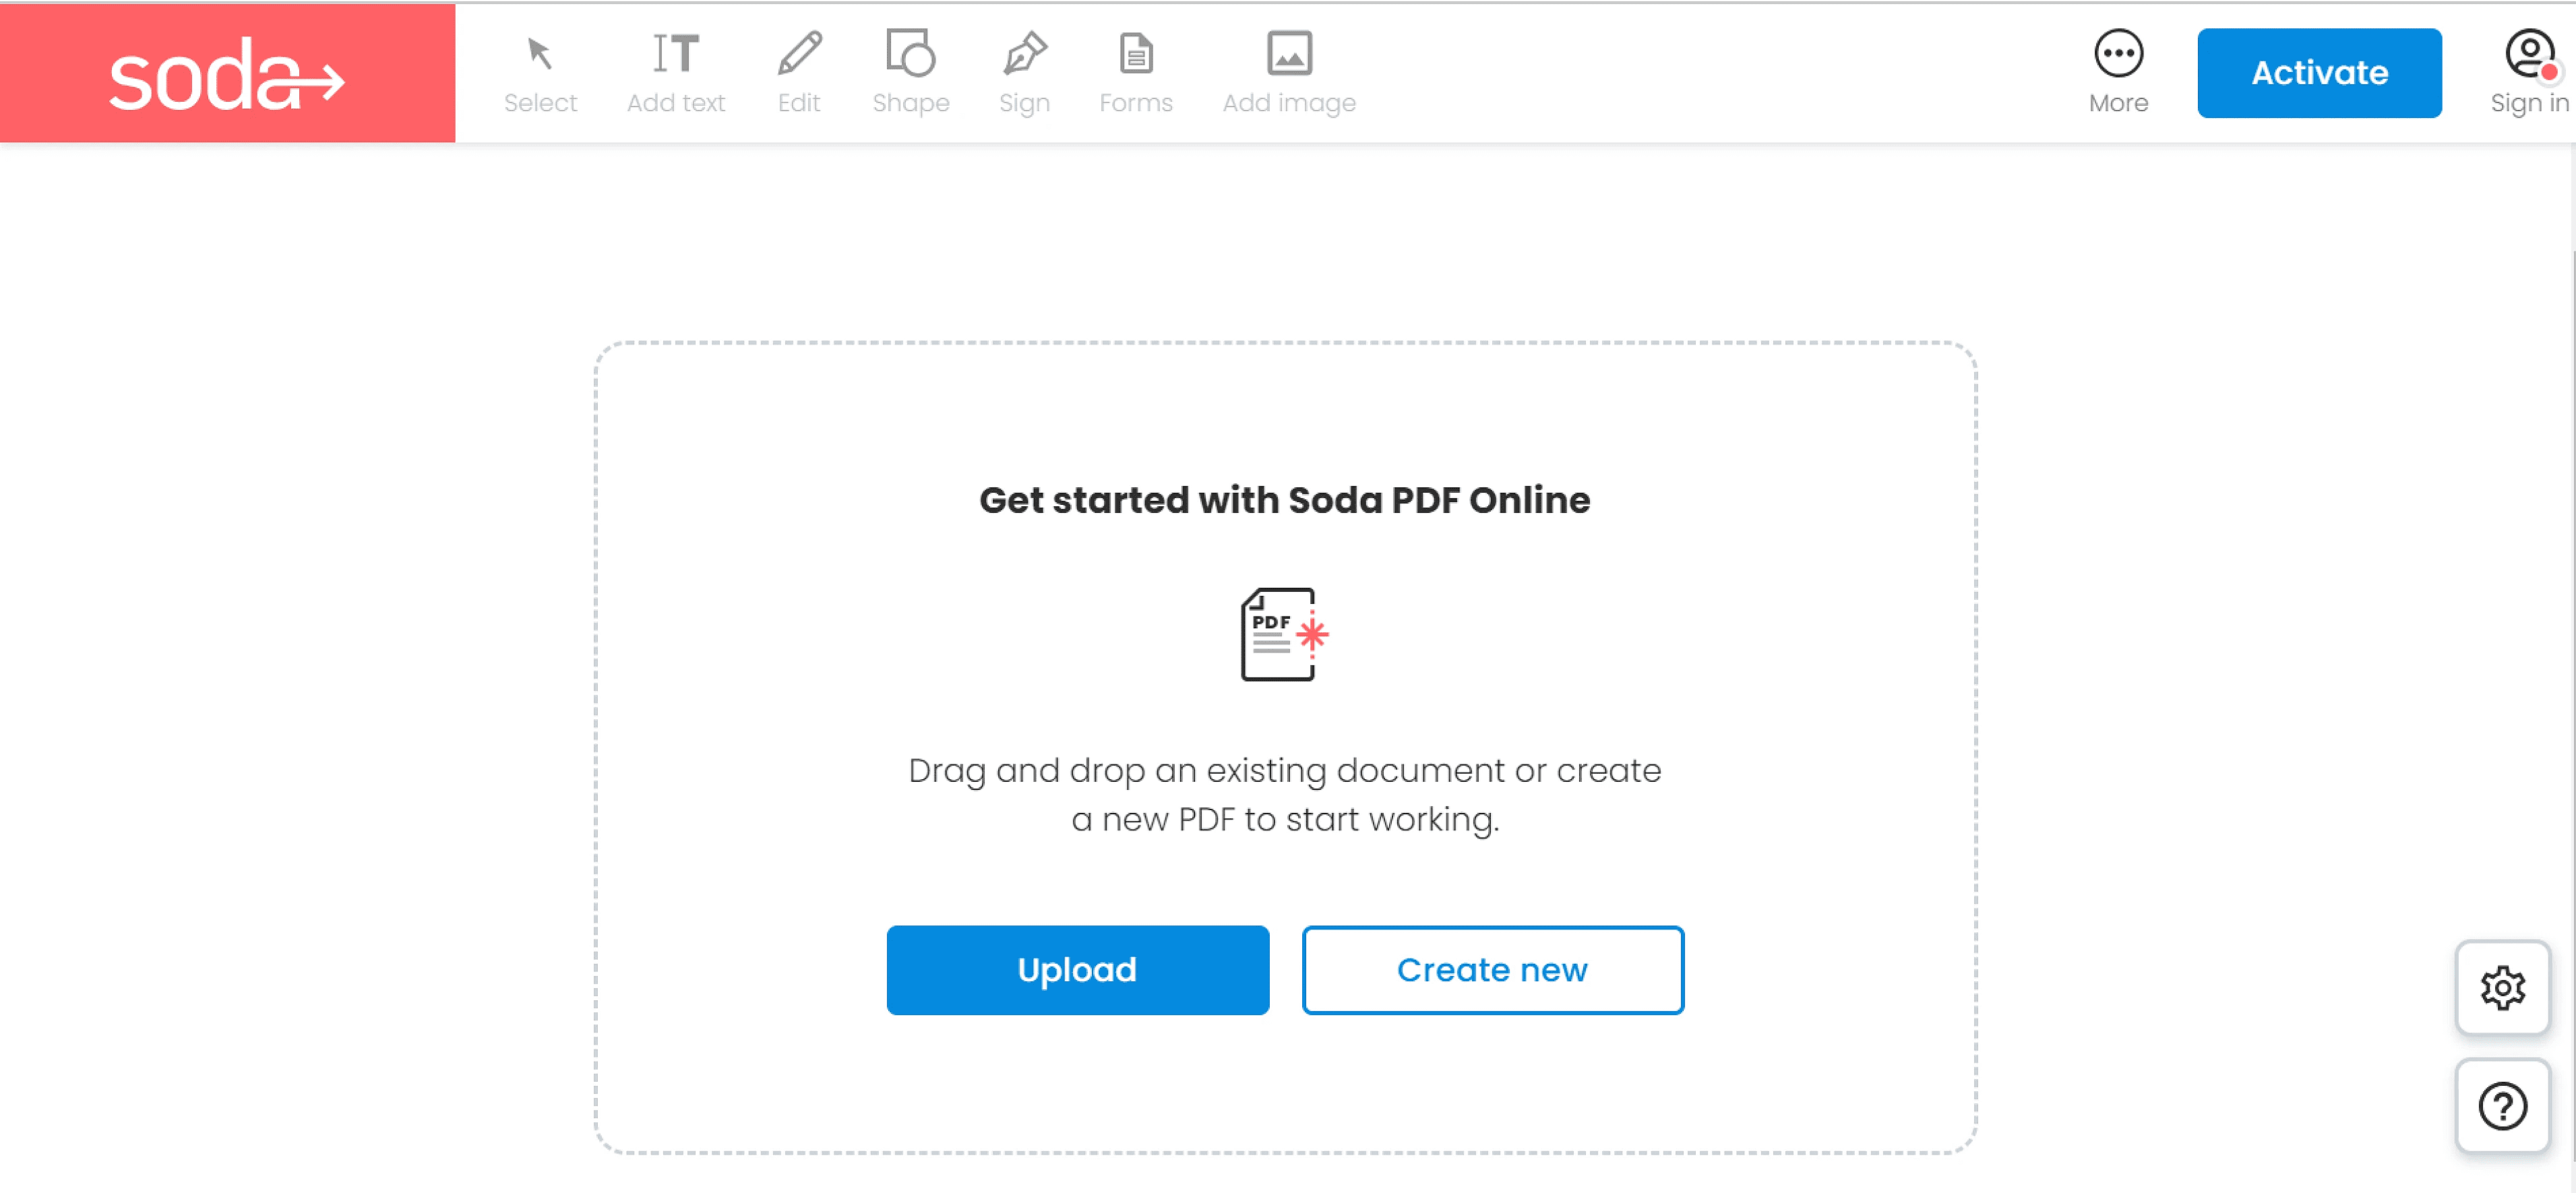Activate the Add text tool
Viewport: 2576px width, 1193px height.
pos(676,73)
